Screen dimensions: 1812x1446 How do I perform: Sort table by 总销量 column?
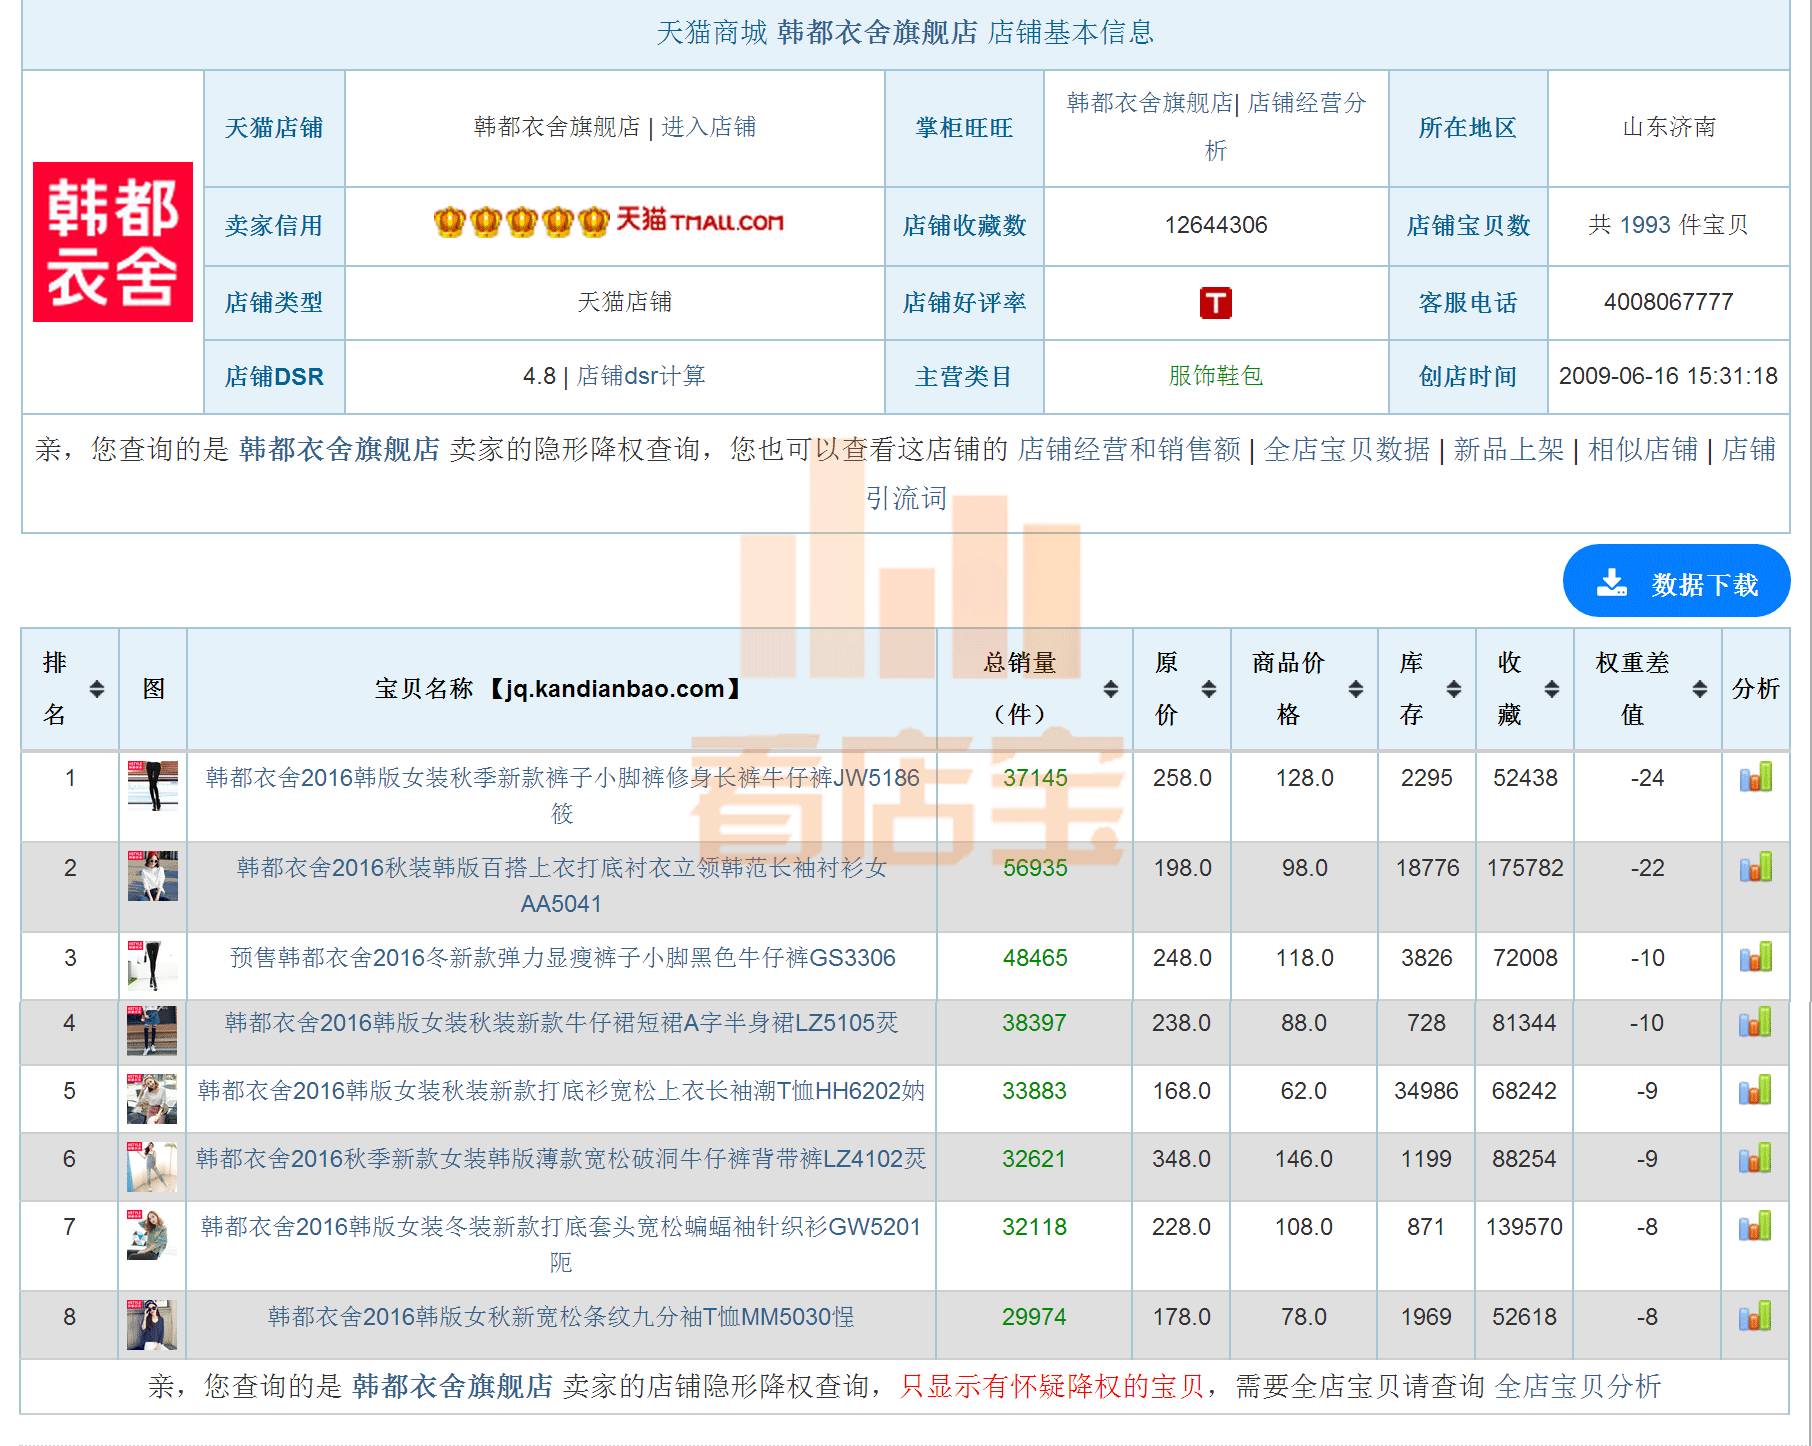tap(1111, 689)
